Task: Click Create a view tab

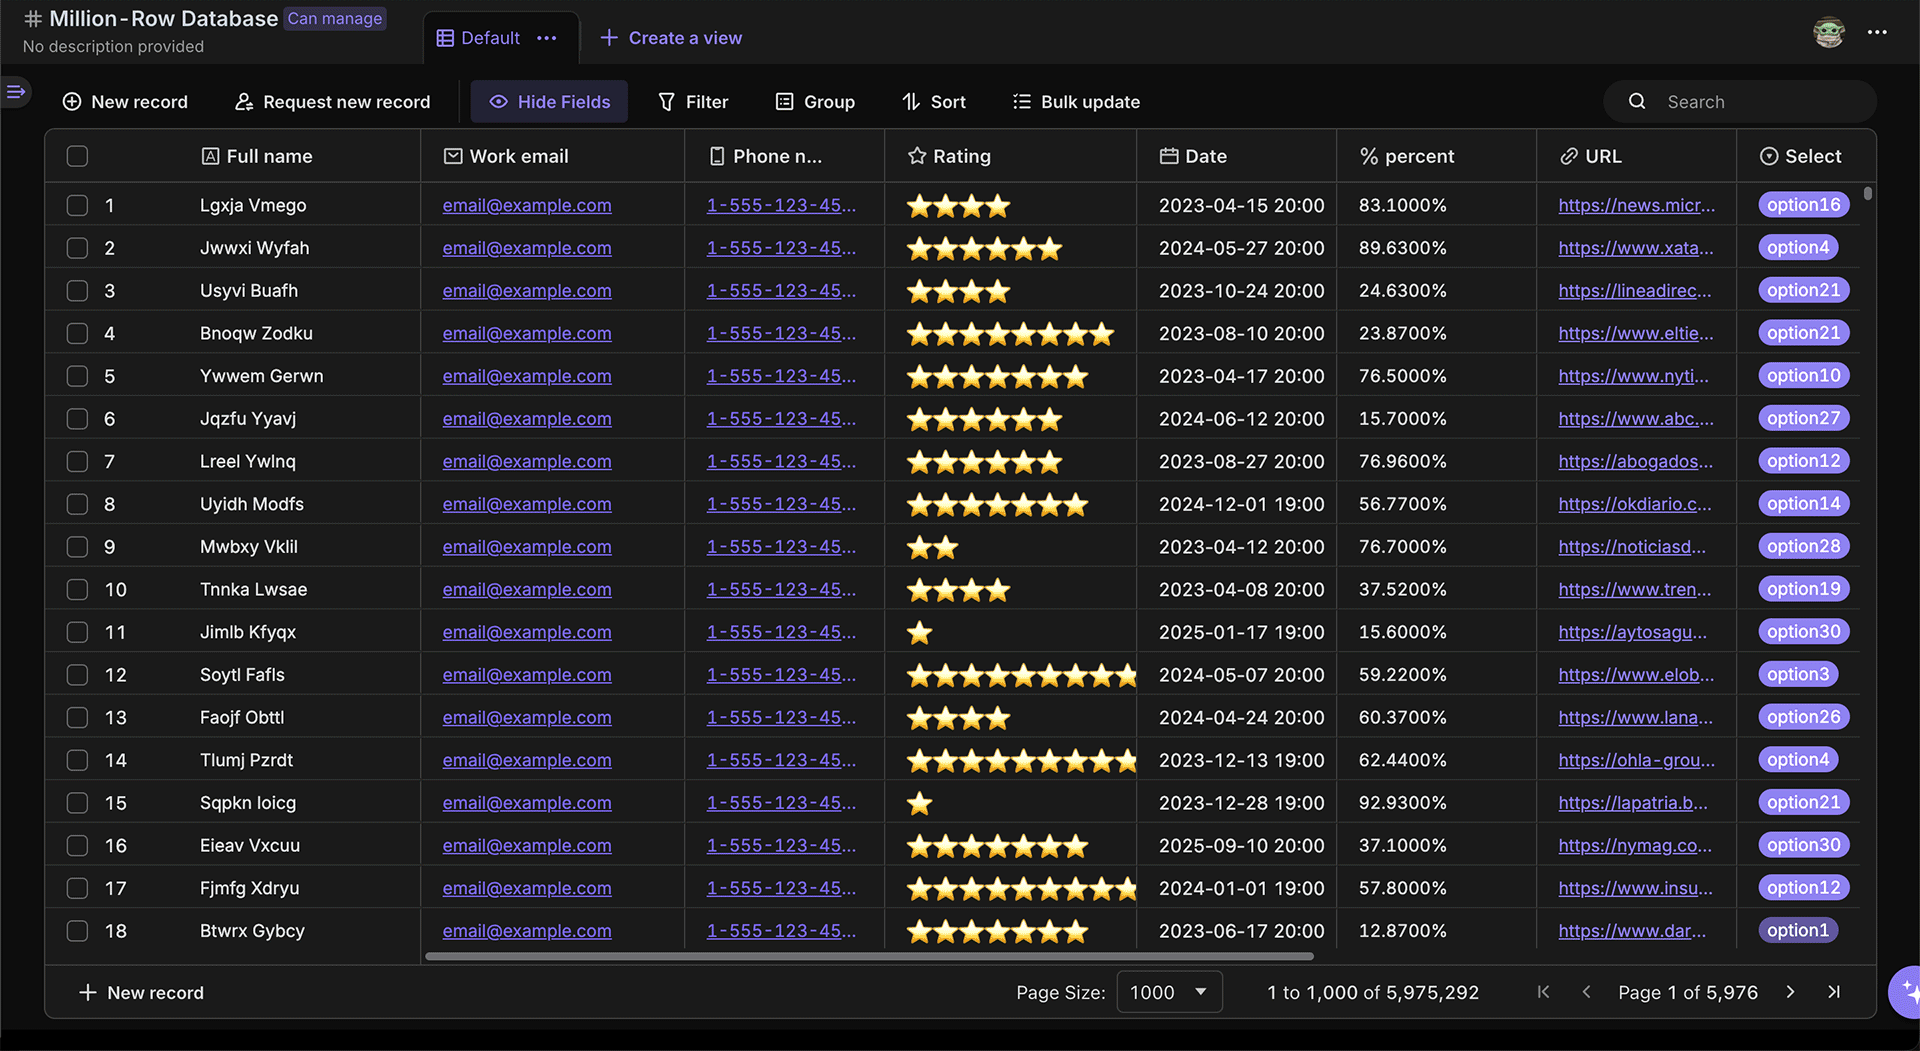Action: (671, 38)
